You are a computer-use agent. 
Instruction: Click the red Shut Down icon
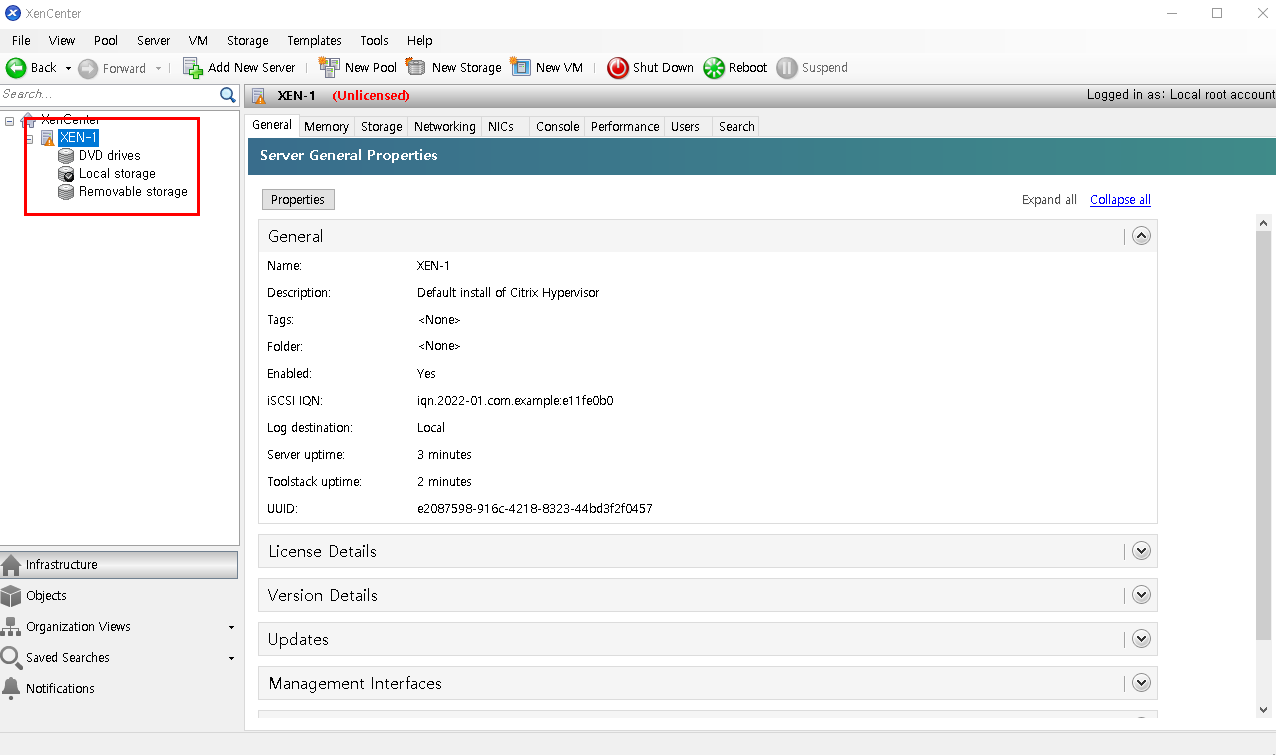[618, 68]
